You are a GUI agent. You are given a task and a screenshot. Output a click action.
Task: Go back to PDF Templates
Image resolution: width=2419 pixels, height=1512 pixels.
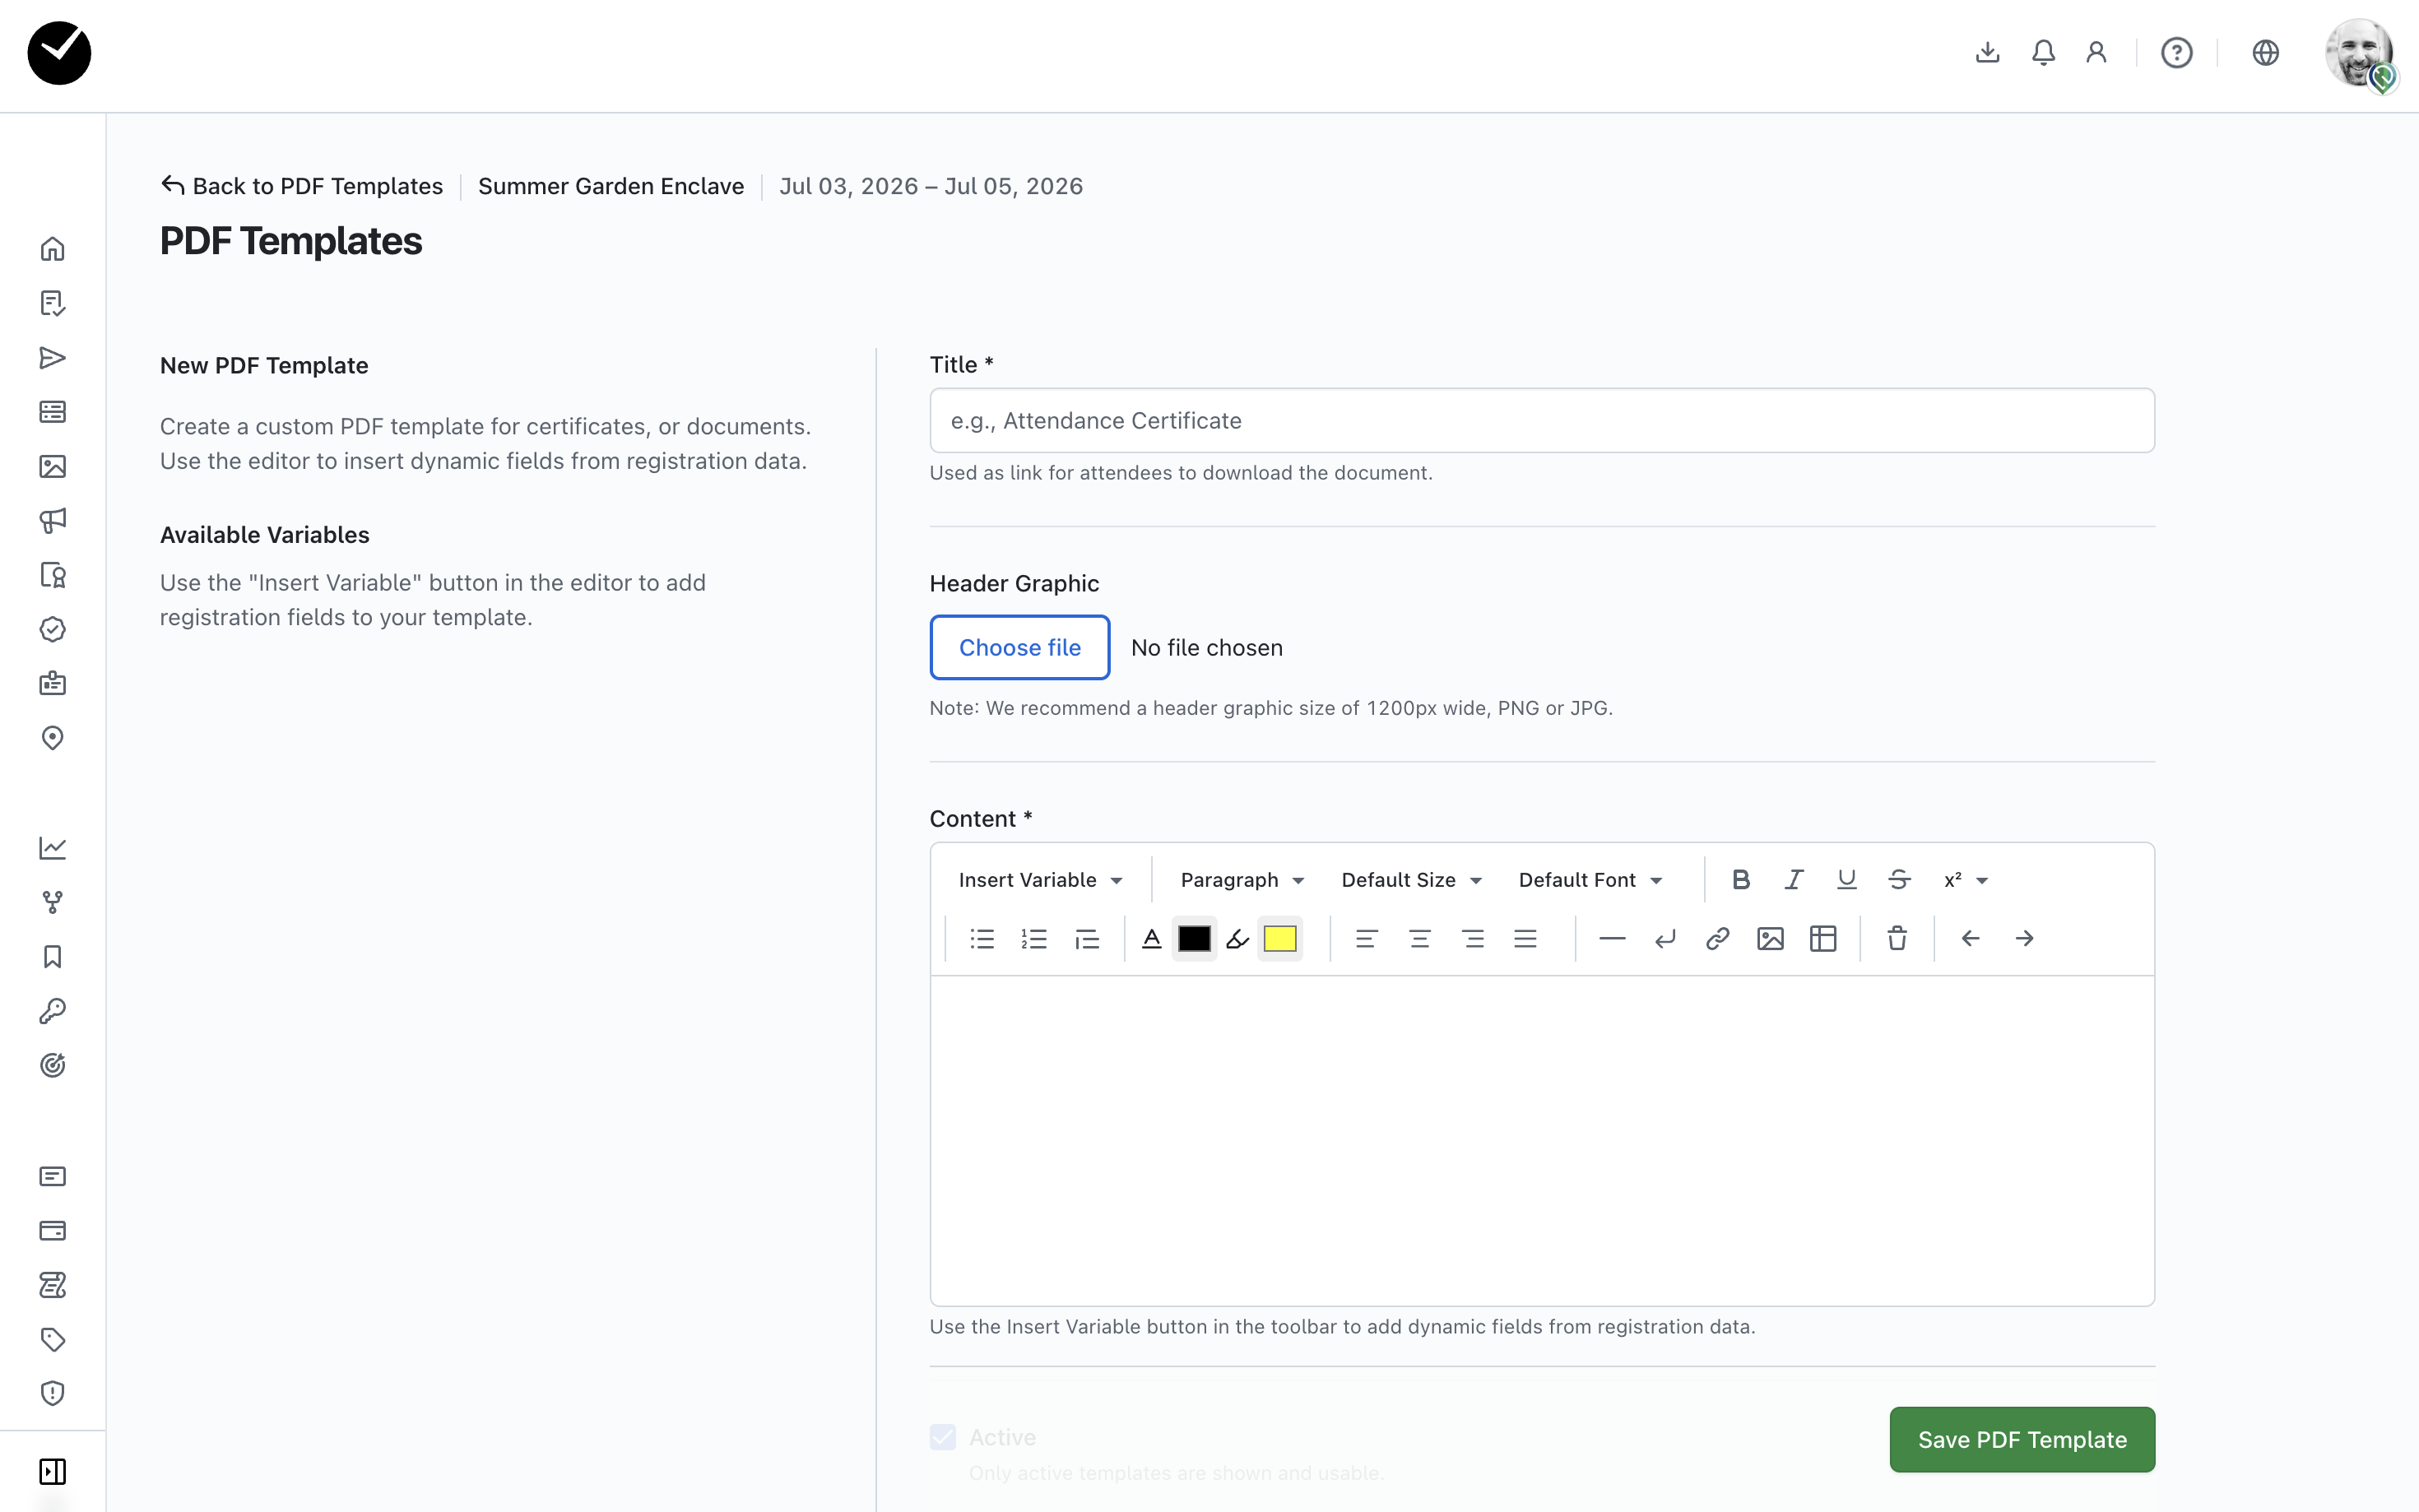pos(302,186)
